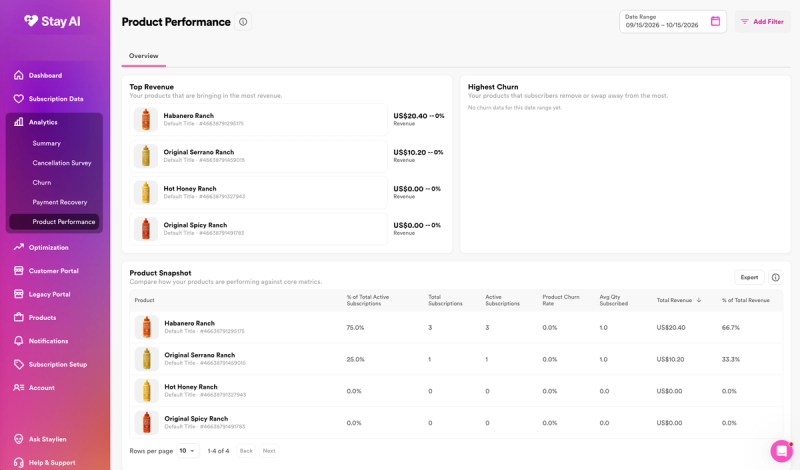Screen dimensions: 800x470
Task: Click sort arrow on Total Revenue column
Action: tap(699, 300)
